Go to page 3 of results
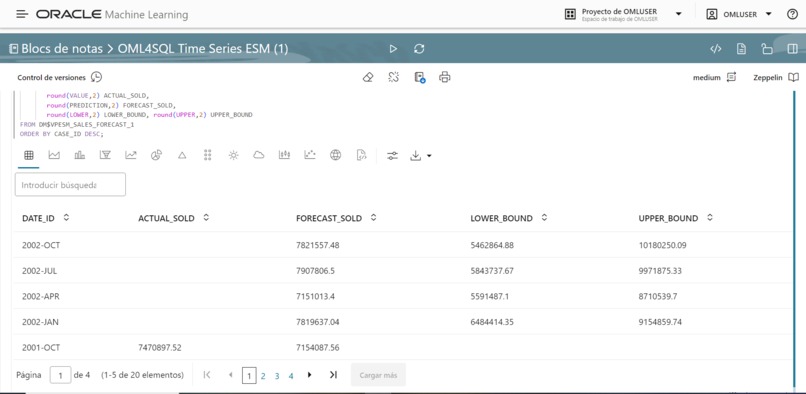 coord(277,376)
